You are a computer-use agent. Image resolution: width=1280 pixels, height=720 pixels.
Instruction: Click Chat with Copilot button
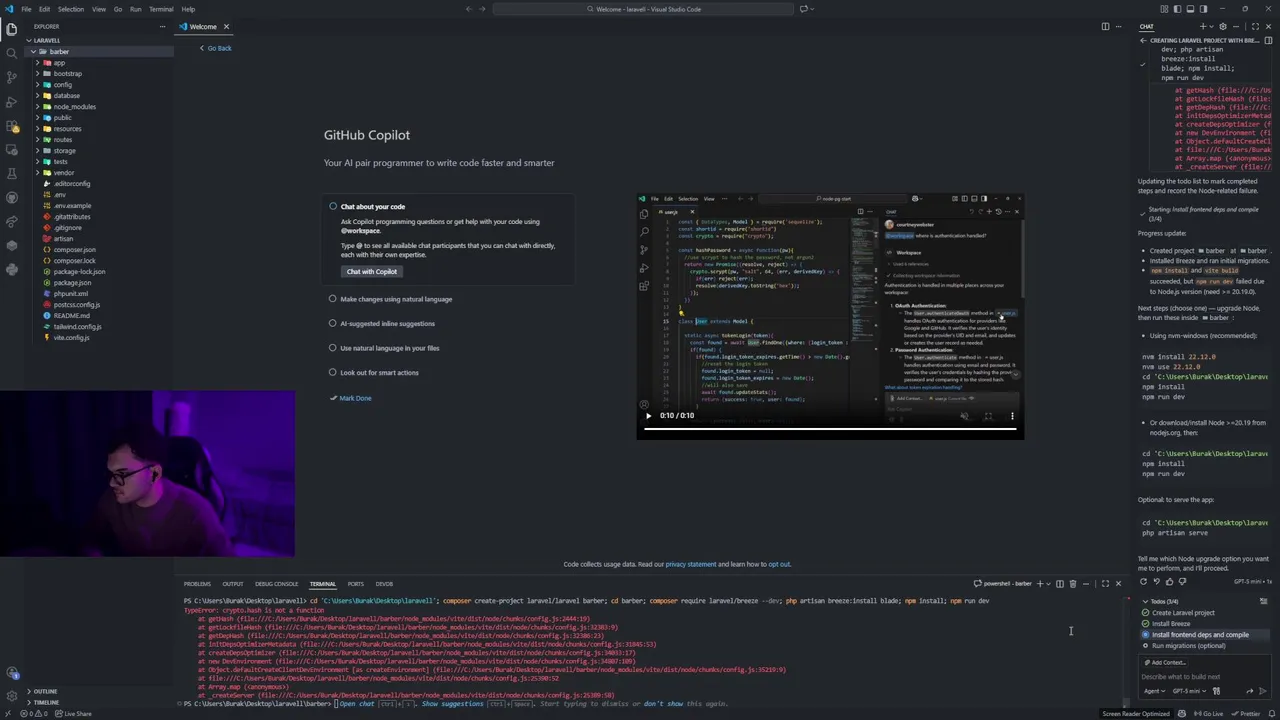372,272
